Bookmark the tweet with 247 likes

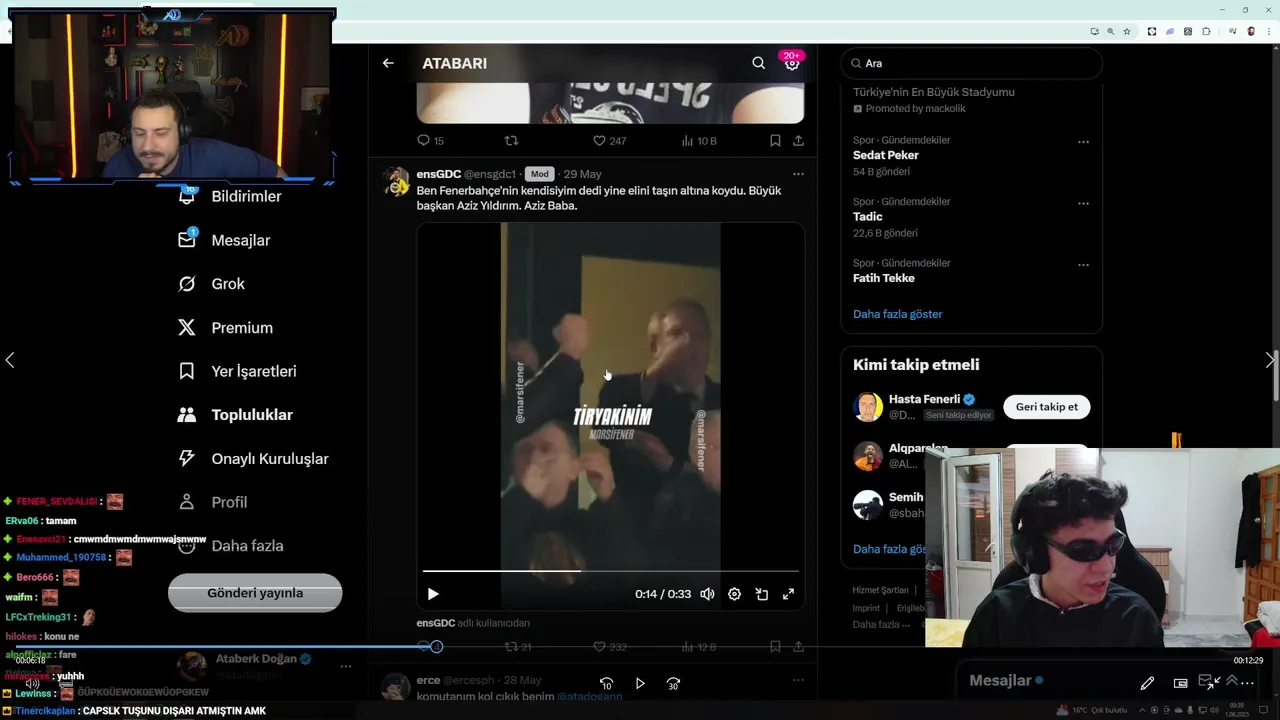click(x=775, y=141)
